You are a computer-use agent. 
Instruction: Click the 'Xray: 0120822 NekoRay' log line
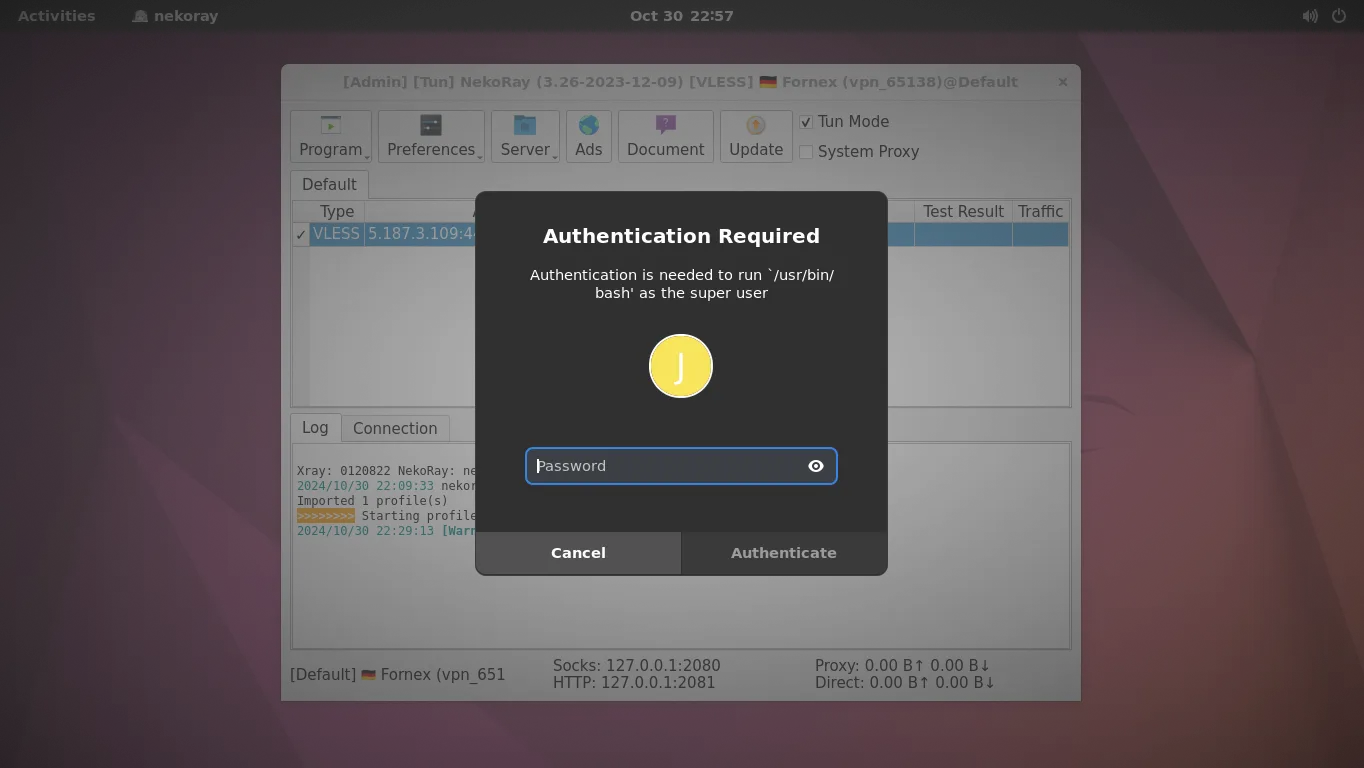click(386, 471)
